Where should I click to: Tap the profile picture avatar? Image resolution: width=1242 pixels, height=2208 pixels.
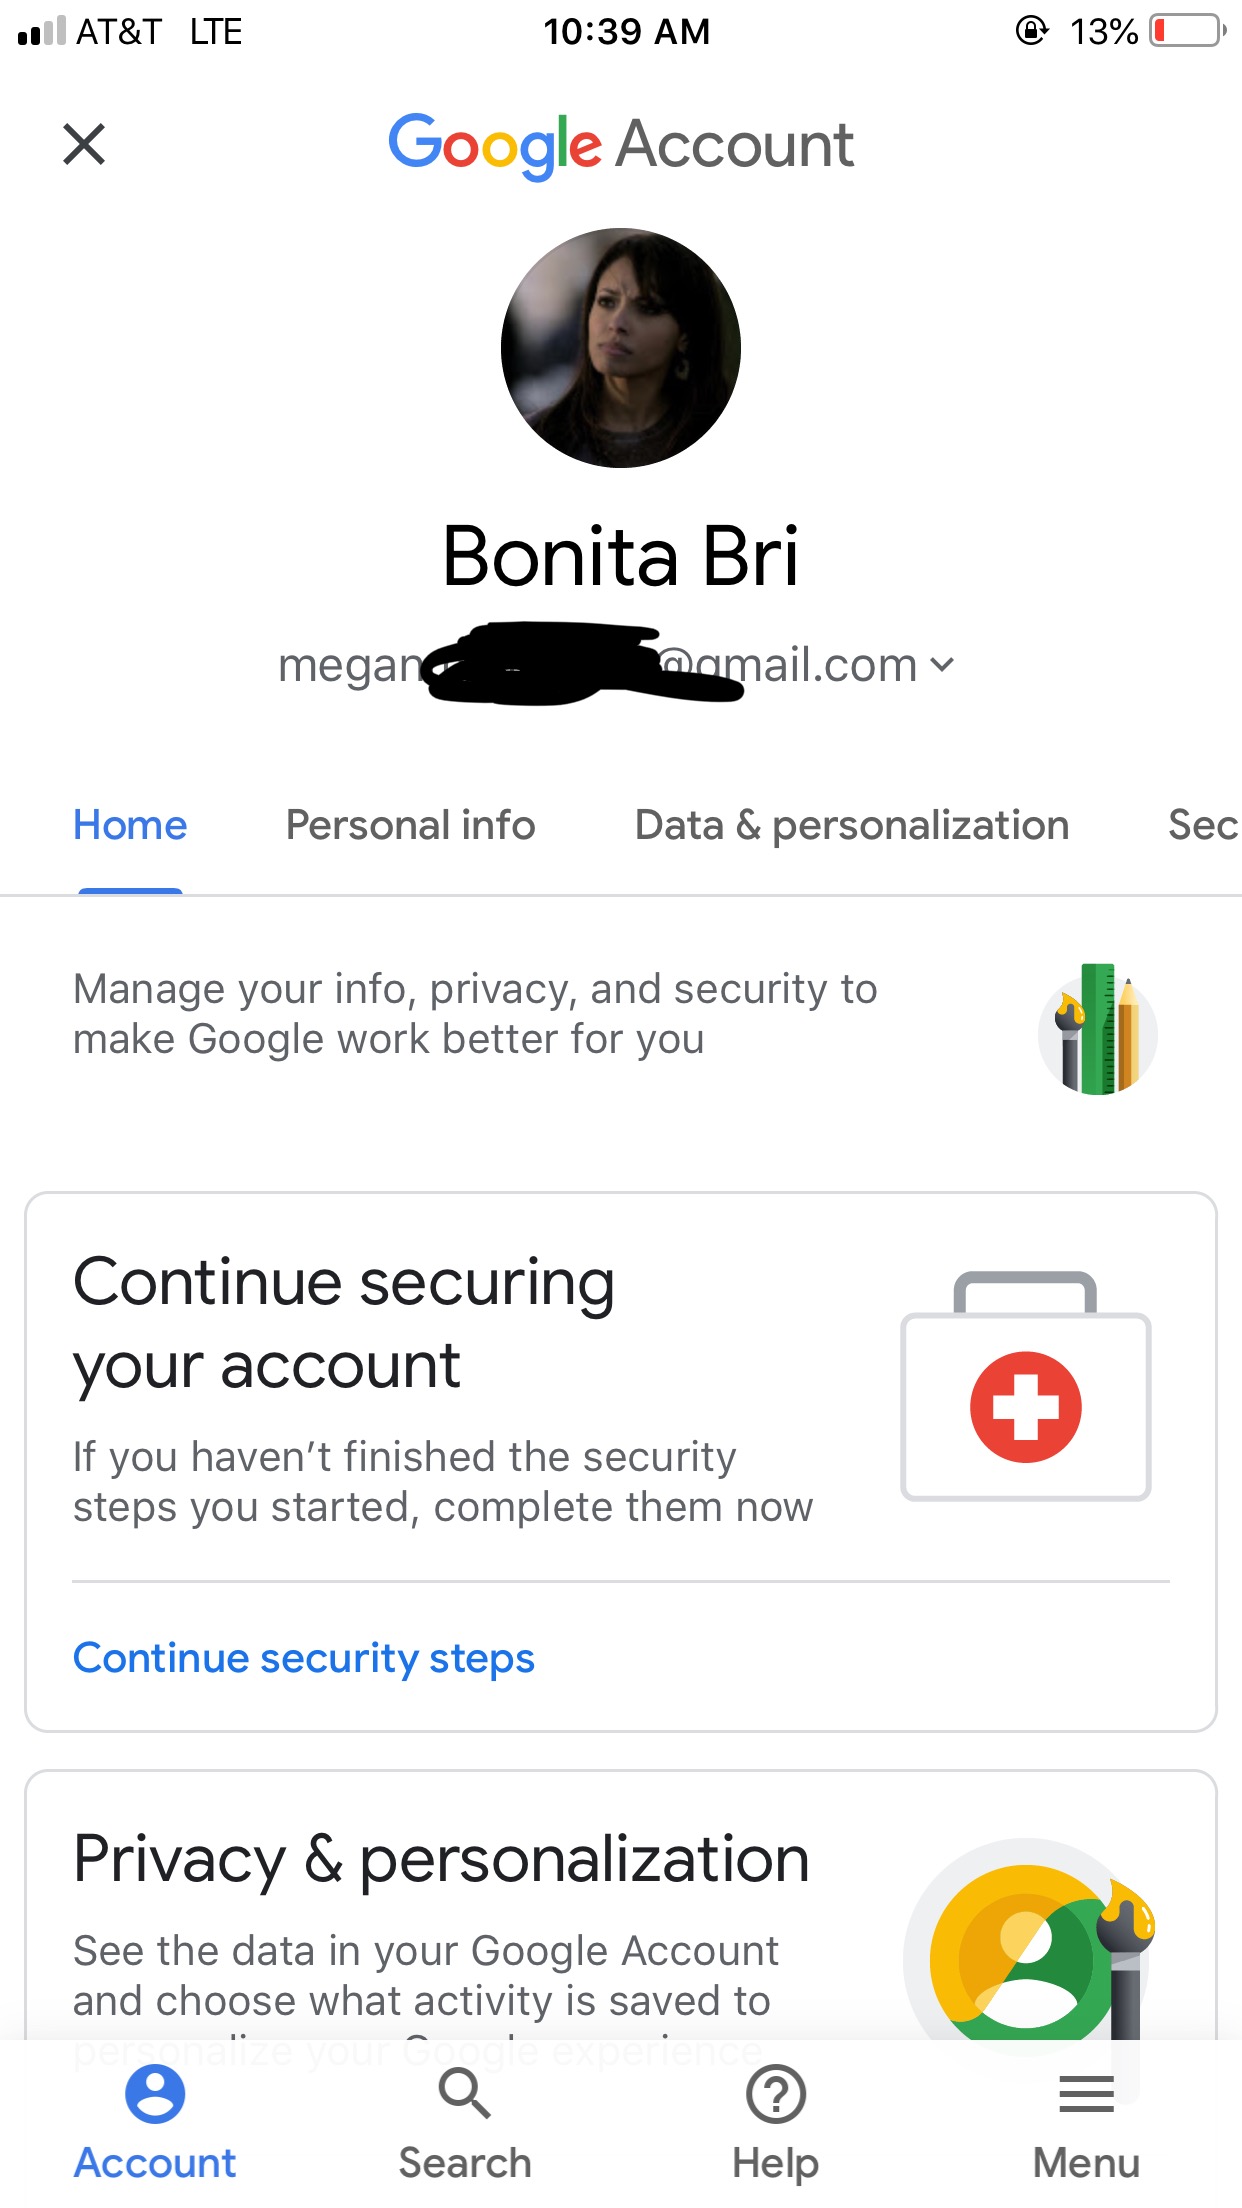point(620,348)
